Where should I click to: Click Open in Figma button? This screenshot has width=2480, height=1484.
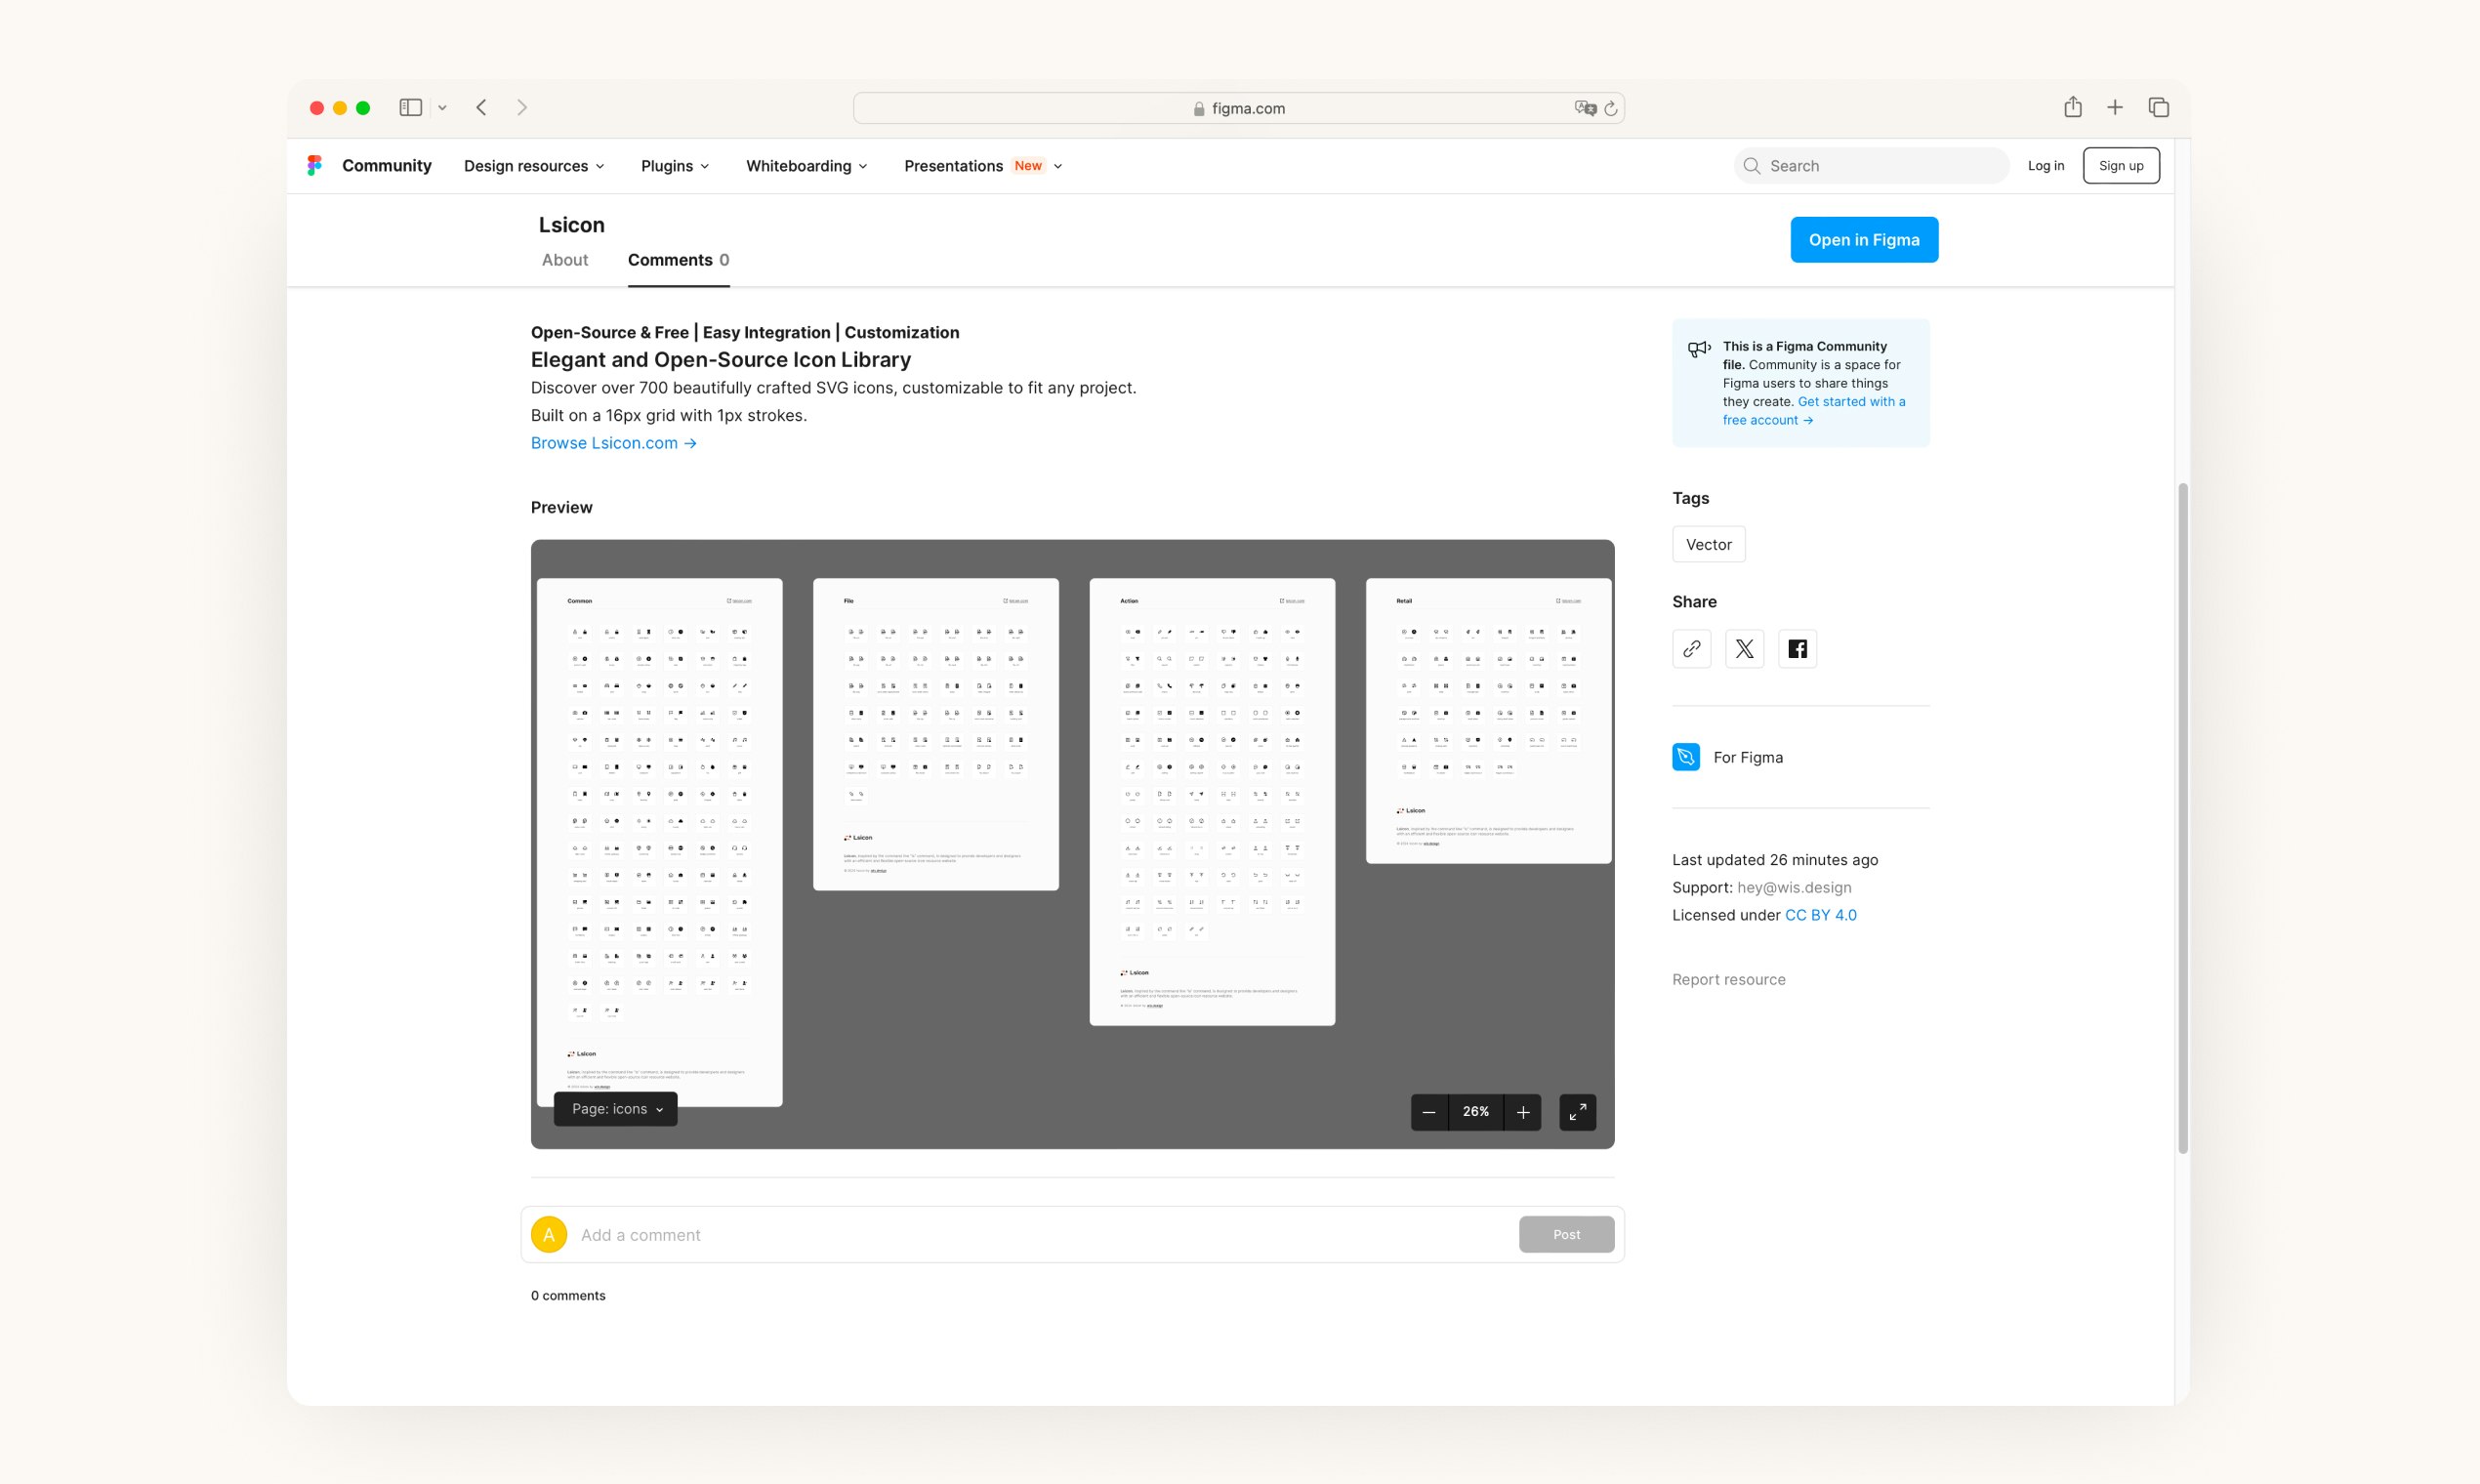(1864, 240)
